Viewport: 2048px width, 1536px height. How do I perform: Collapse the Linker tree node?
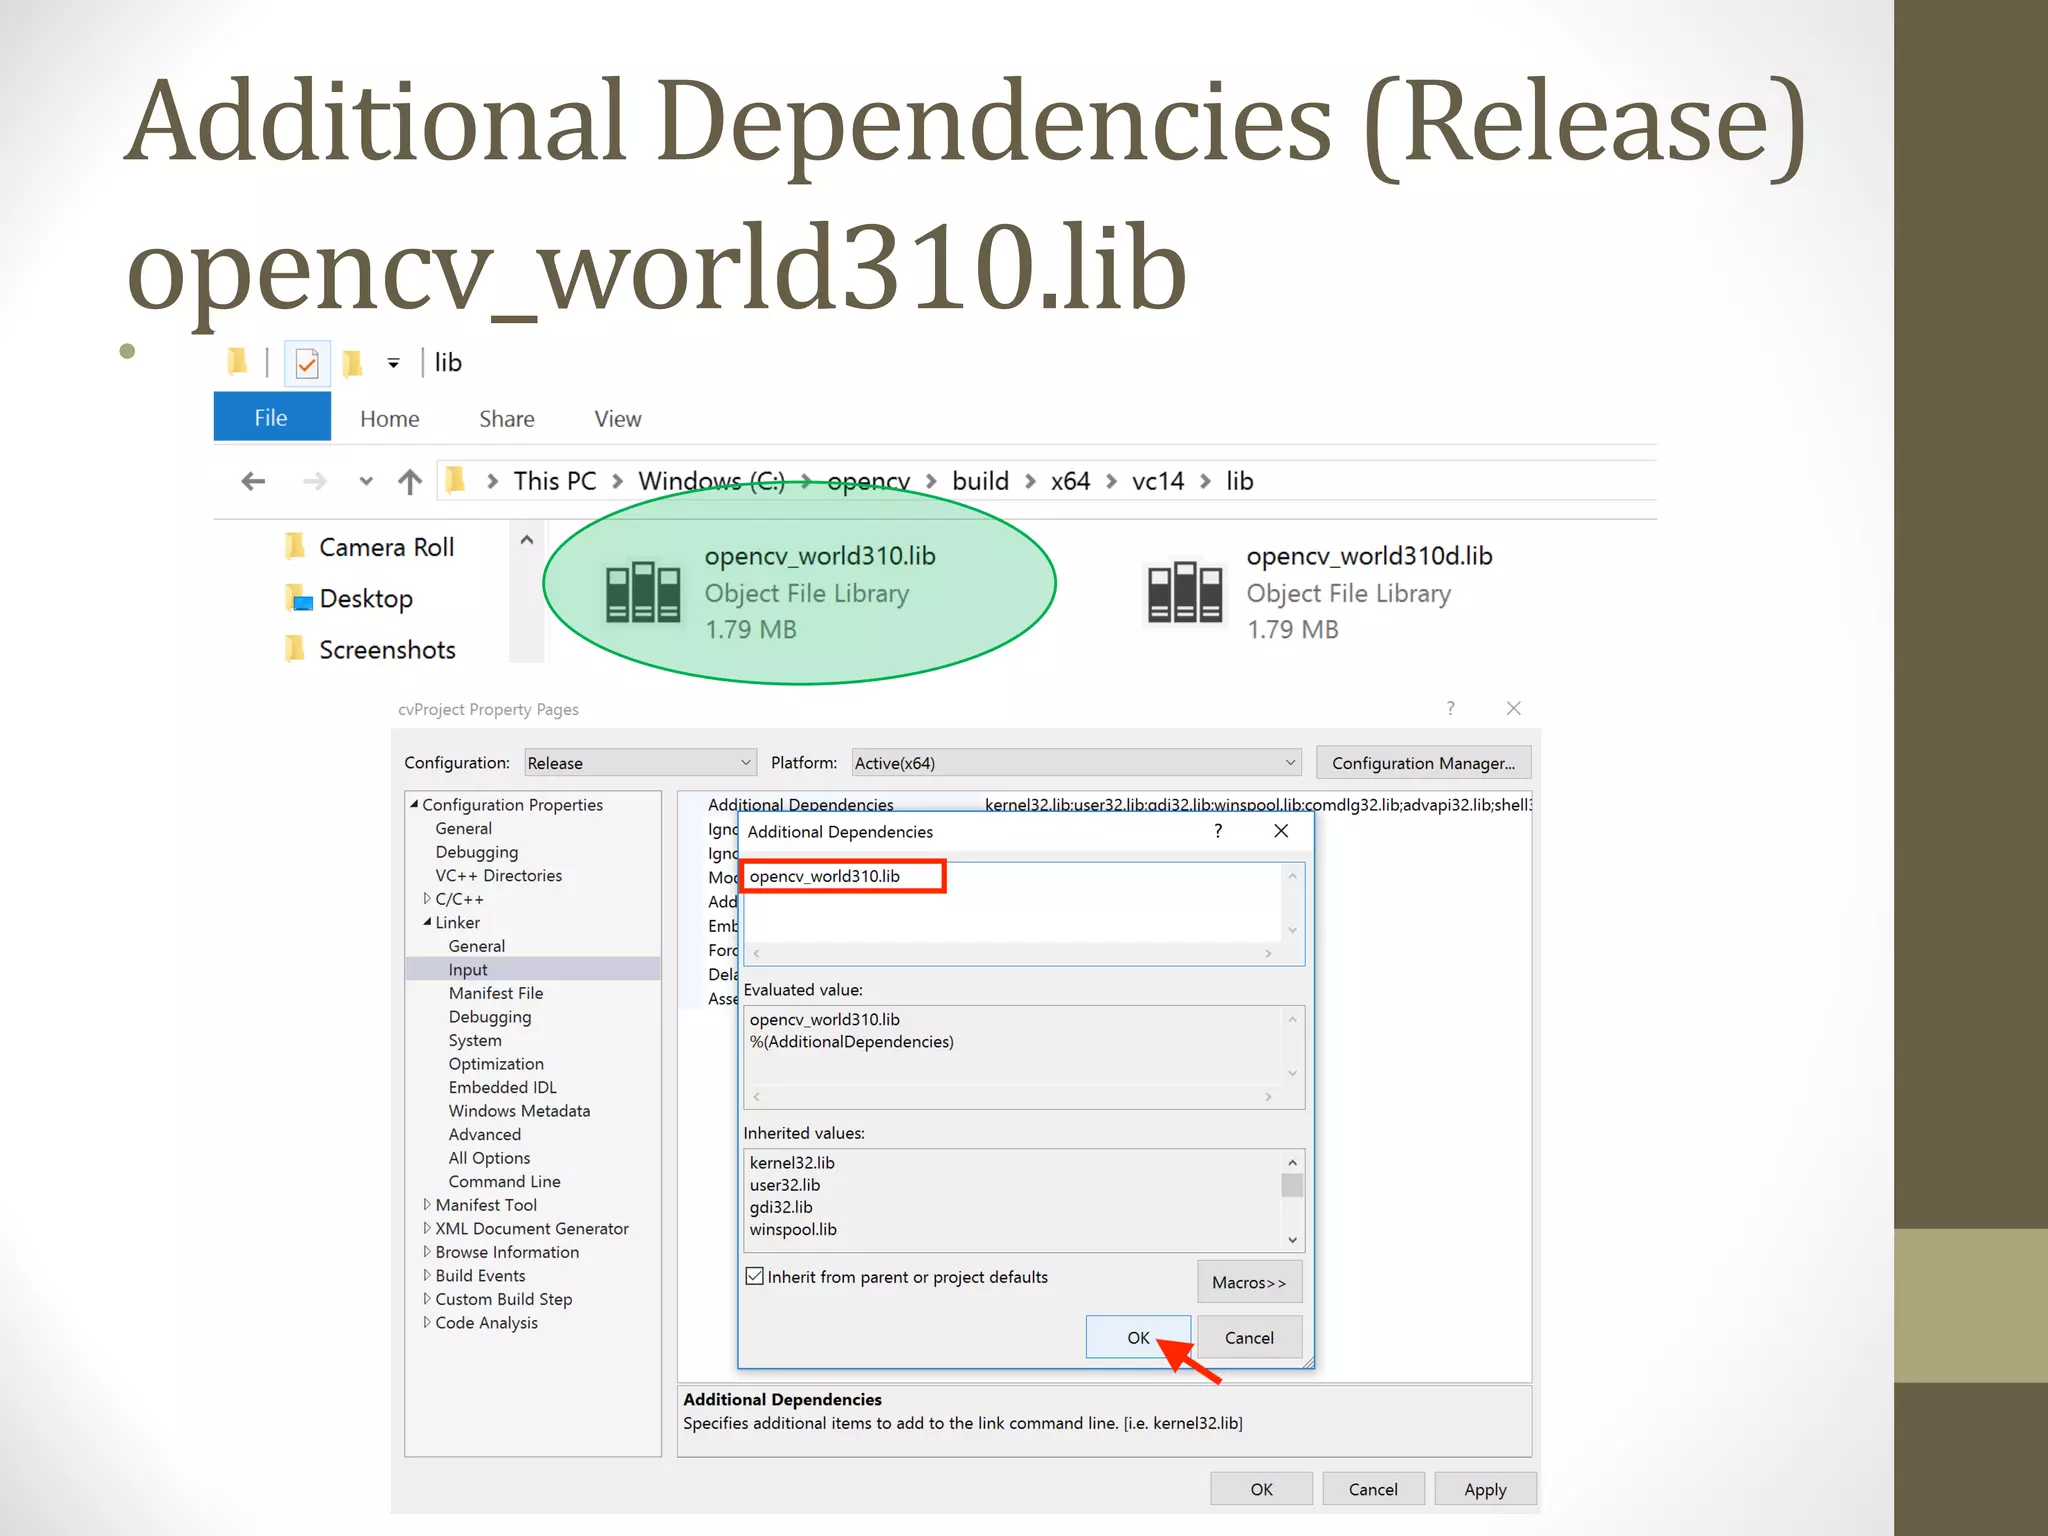pyautogui.click(x=427, y=923)
